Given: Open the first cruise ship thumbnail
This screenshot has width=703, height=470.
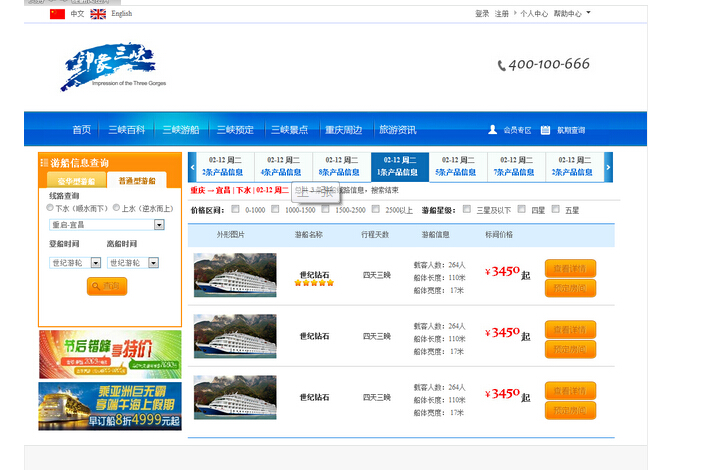Looking at the screenshot, I should pyautogui.click(x=235, y=275).
